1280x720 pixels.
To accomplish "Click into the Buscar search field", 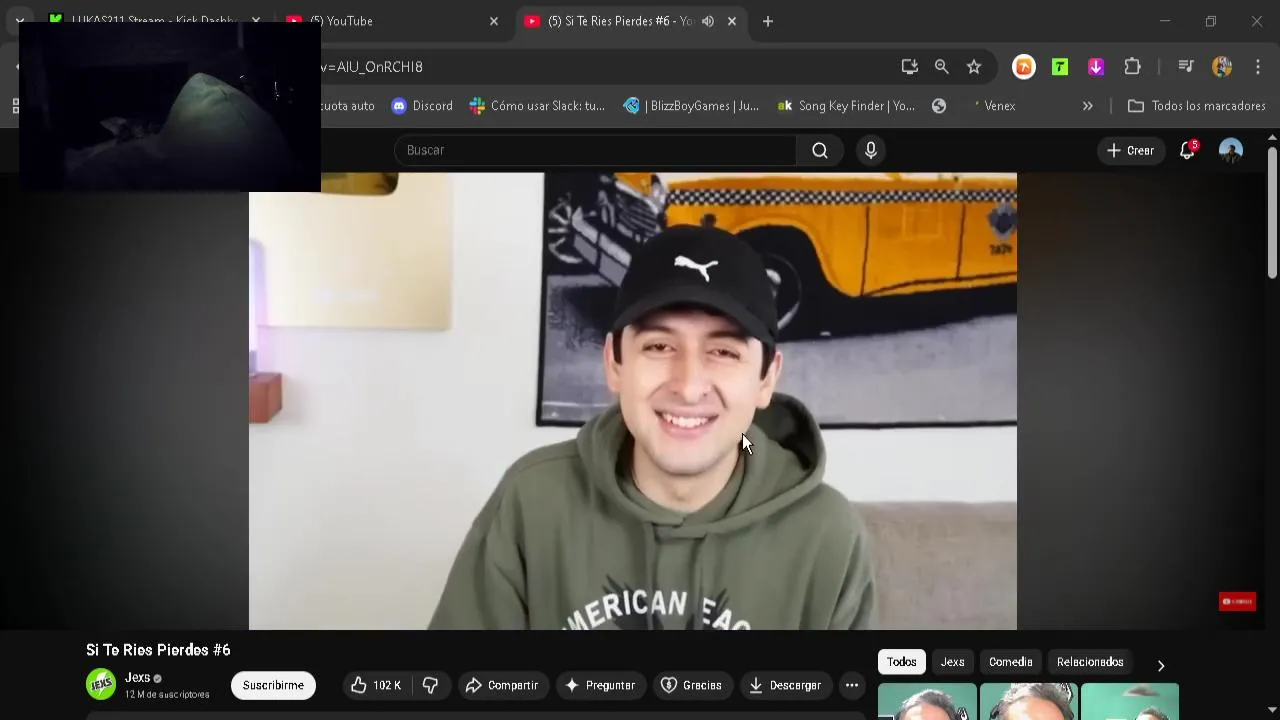I will click(x=595, y=150).
